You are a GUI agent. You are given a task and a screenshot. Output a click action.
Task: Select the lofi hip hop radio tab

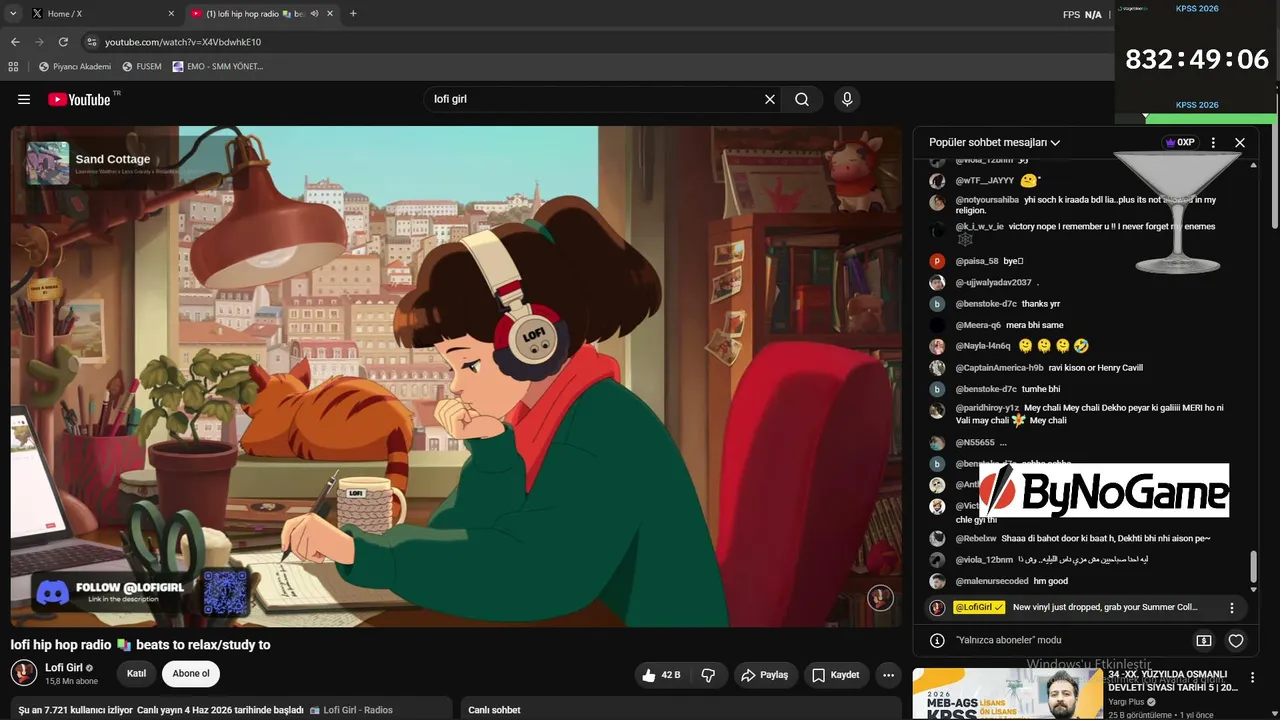click(262, 14)
